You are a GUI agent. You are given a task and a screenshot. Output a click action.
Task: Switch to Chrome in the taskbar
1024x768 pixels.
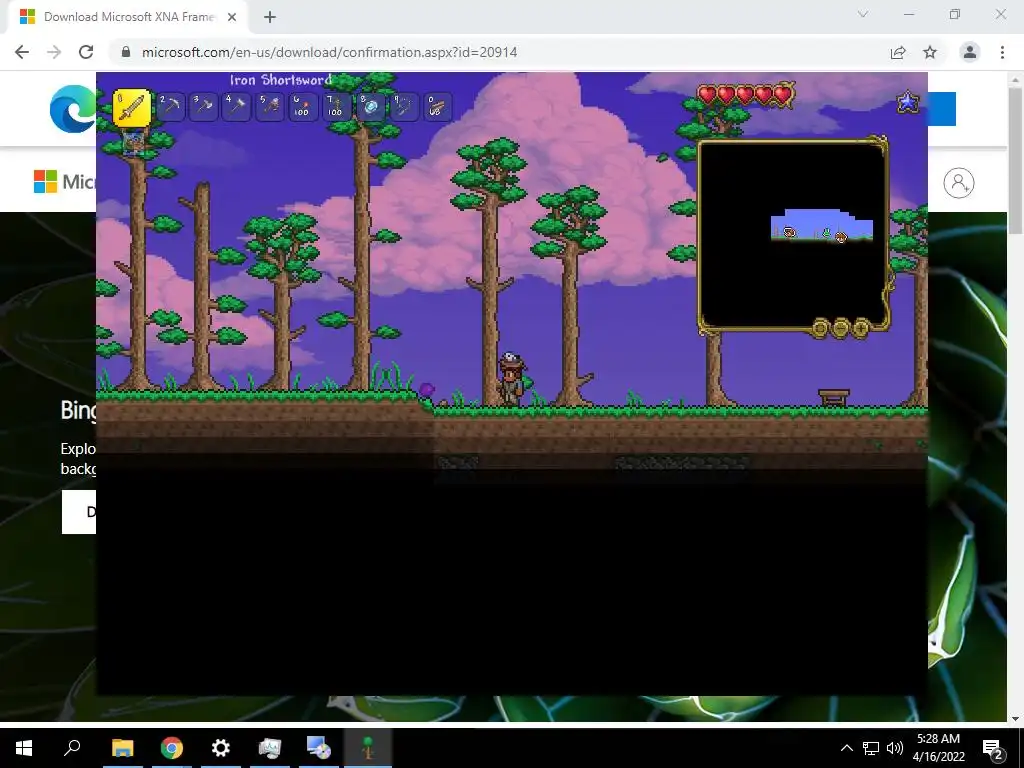172,748
